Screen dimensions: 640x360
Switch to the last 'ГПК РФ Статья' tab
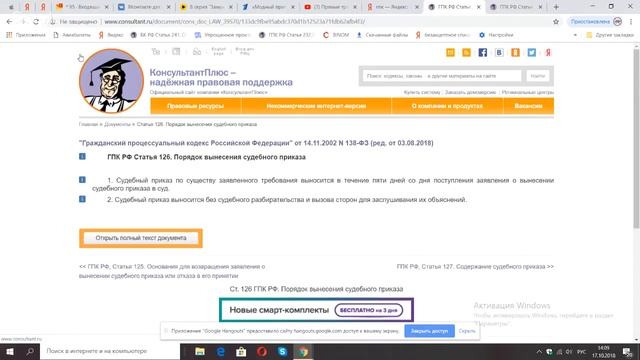pyautogui.click(x=516, y=7)
